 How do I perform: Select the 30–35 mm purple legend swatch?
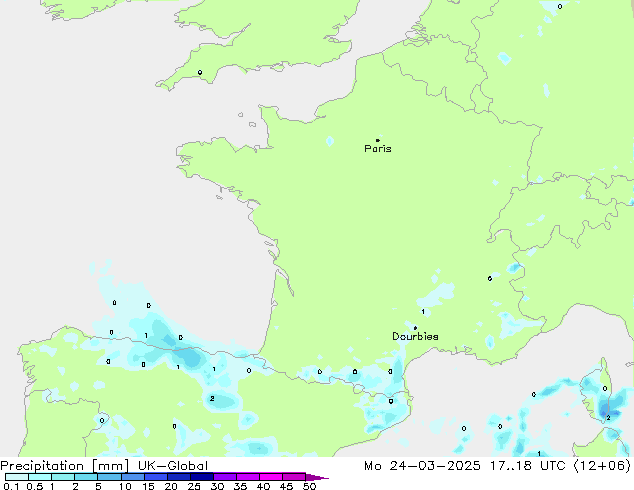(x=224, y=477)
